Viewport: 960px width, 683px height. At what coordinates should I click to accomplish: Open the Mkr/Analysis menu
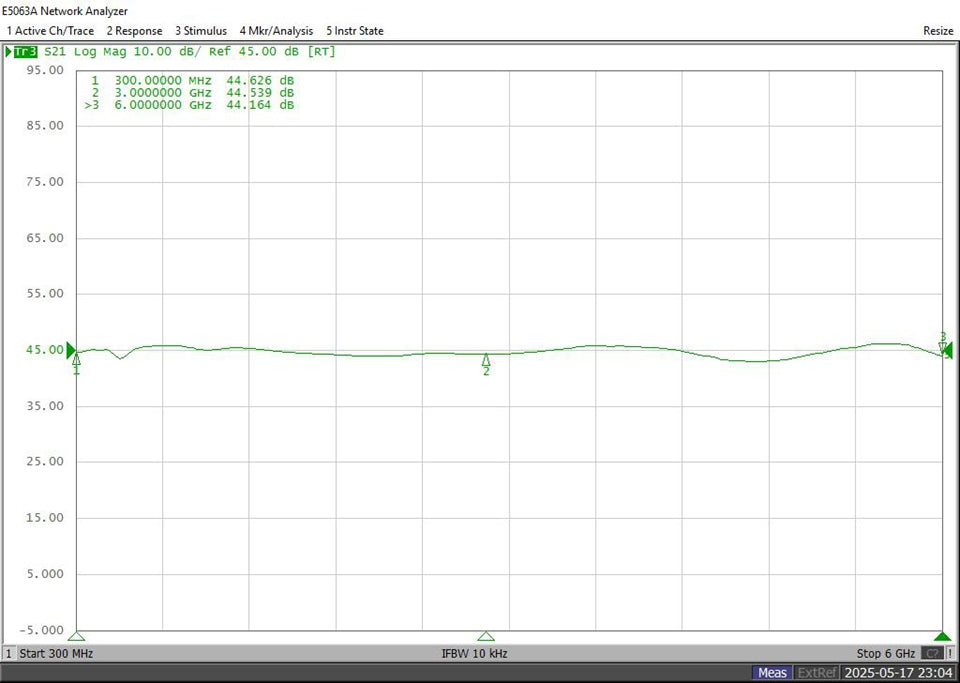tap(276, 31)
